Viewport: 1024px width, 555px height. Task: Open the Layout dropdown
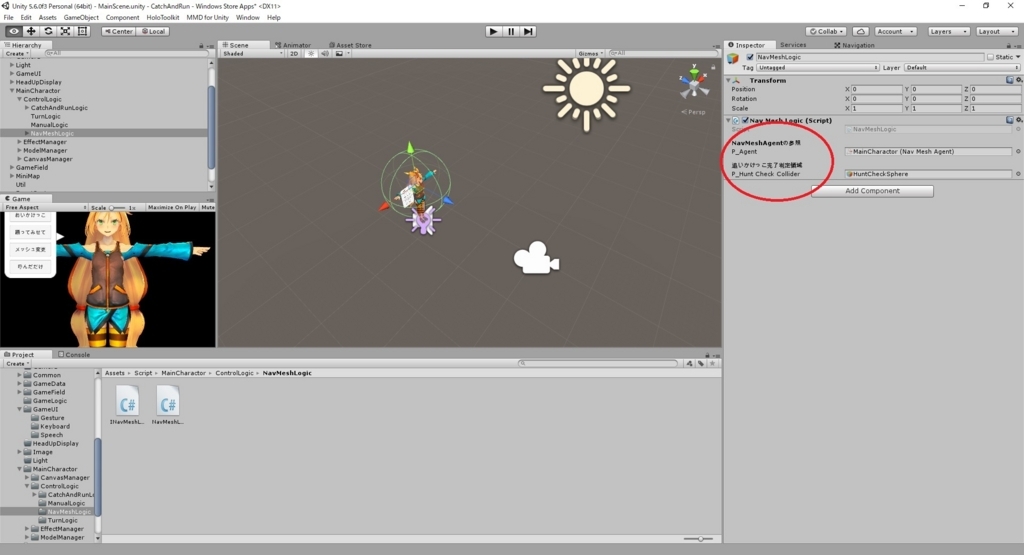click(x=996, y=31)
